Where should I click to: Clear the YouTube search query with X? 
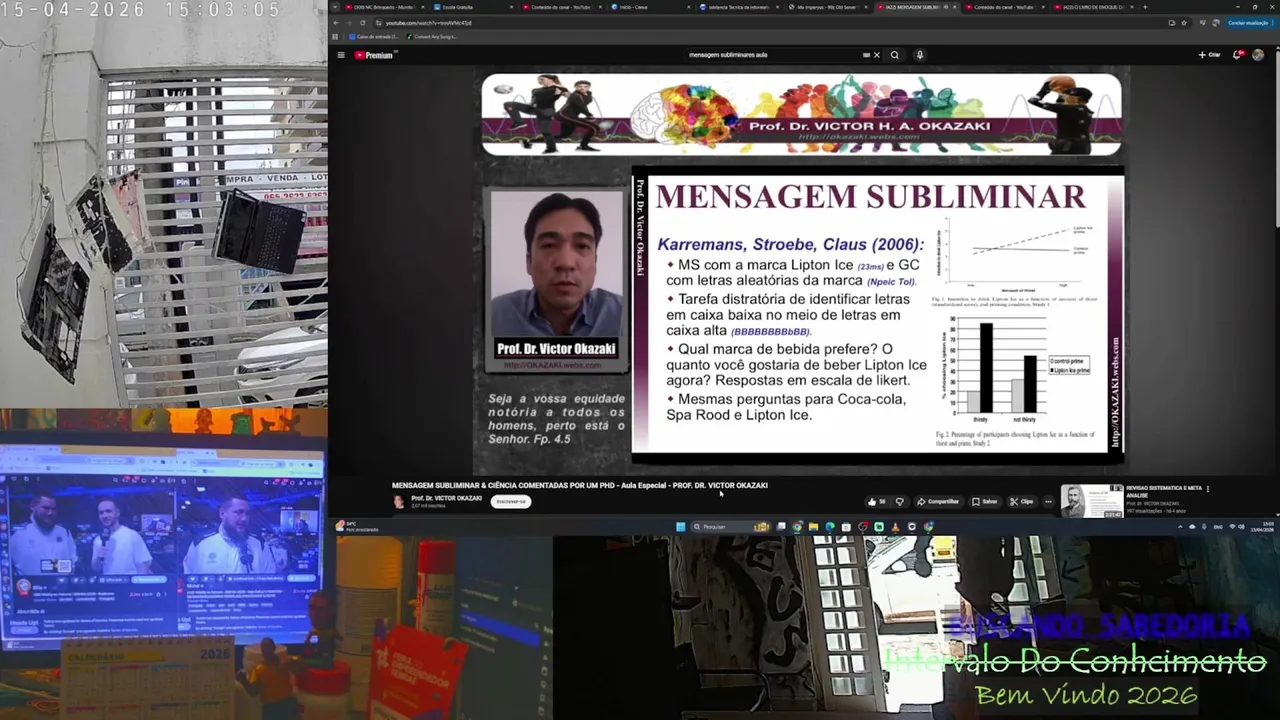(x=877, y=55)
